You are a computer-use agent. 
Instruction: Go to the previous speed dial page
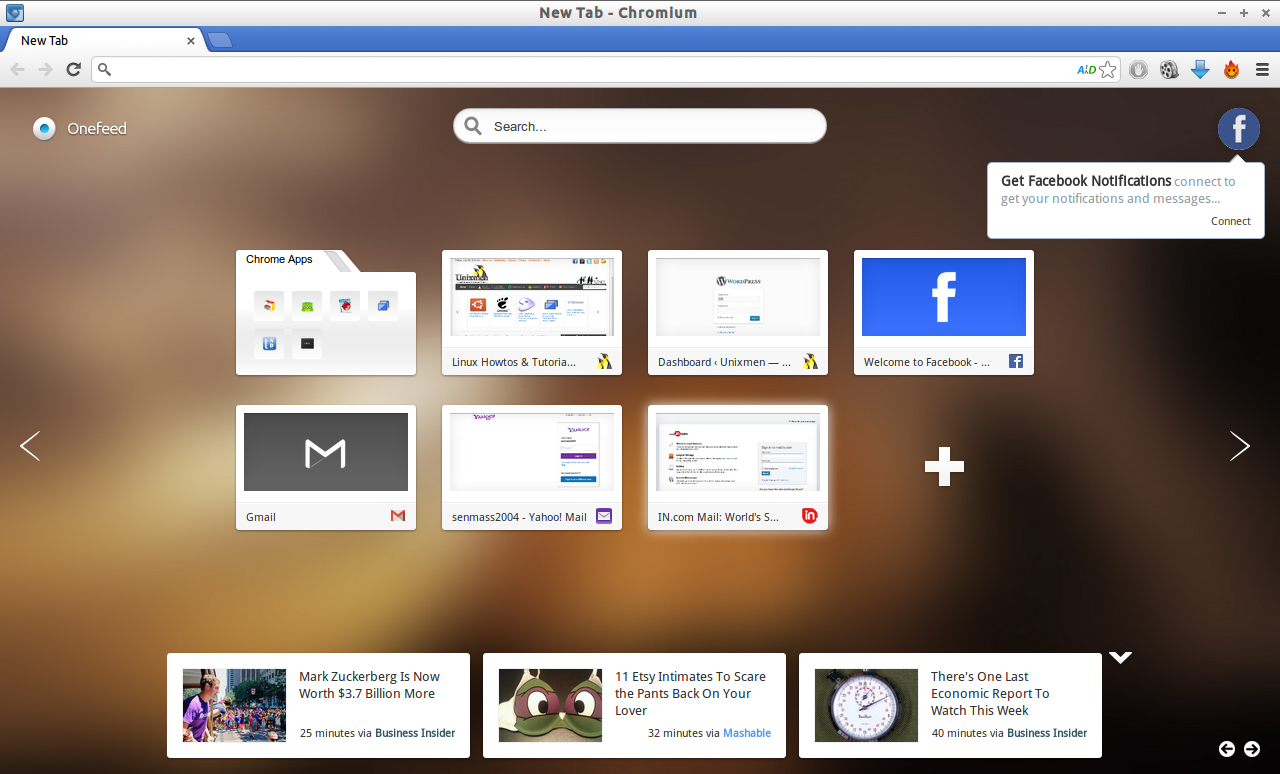tap(30, 446)
